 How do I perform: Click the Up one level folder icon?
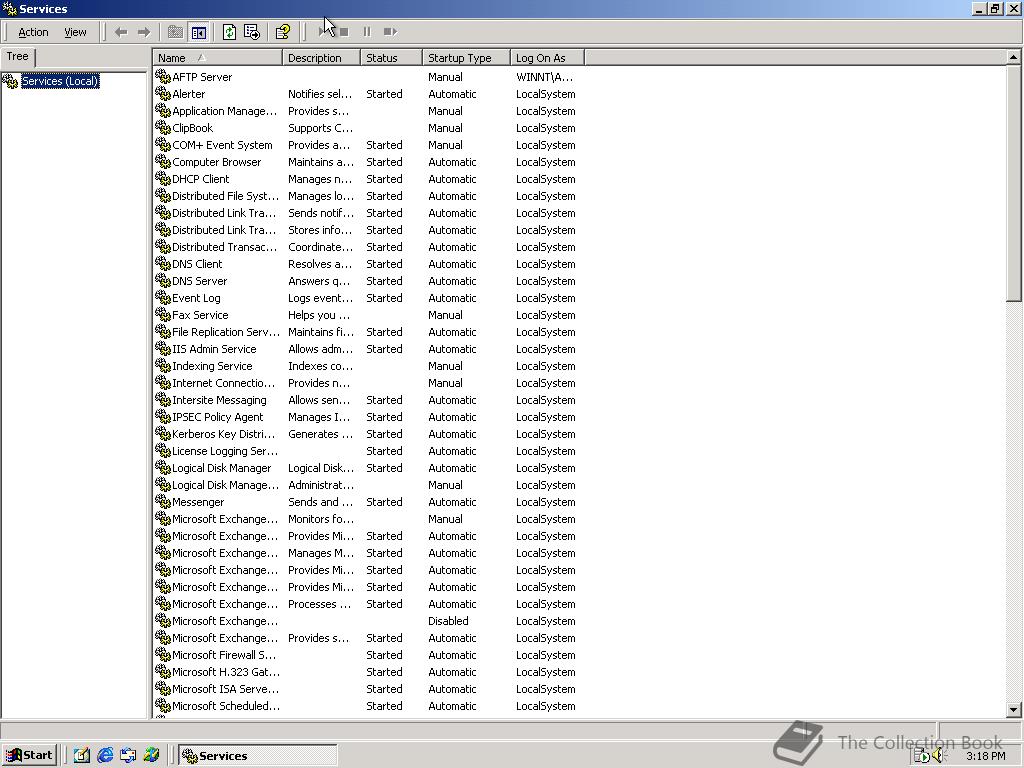coord(175,32)
